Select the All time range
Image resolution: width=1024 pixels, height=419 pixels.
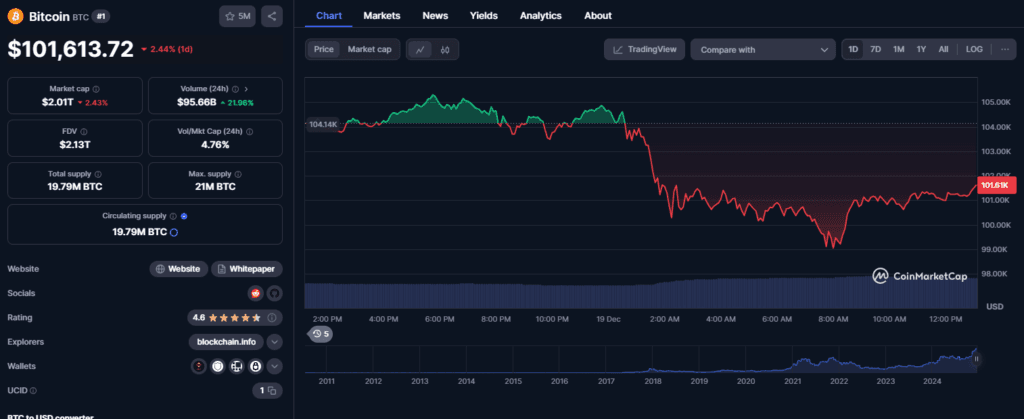pos(943,50)
